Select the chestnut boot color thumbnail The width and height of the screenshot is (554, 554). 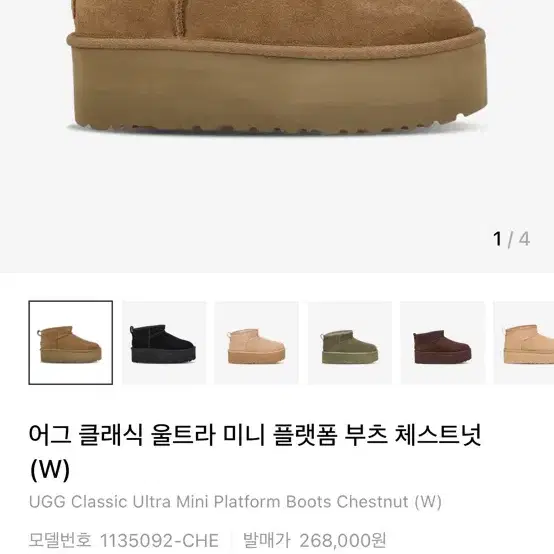click(x=71, y=342)
